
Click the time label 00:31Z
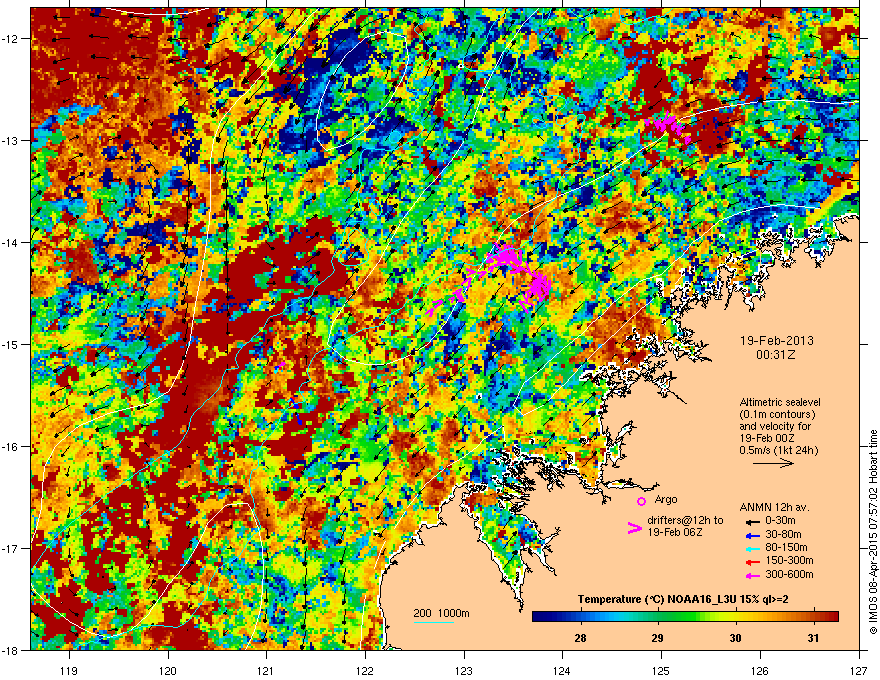coord(776,355)
